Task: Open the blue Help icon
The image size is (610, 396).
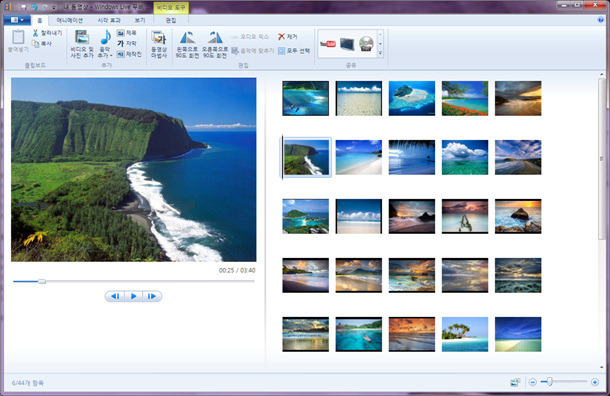Action: (601, 20)
